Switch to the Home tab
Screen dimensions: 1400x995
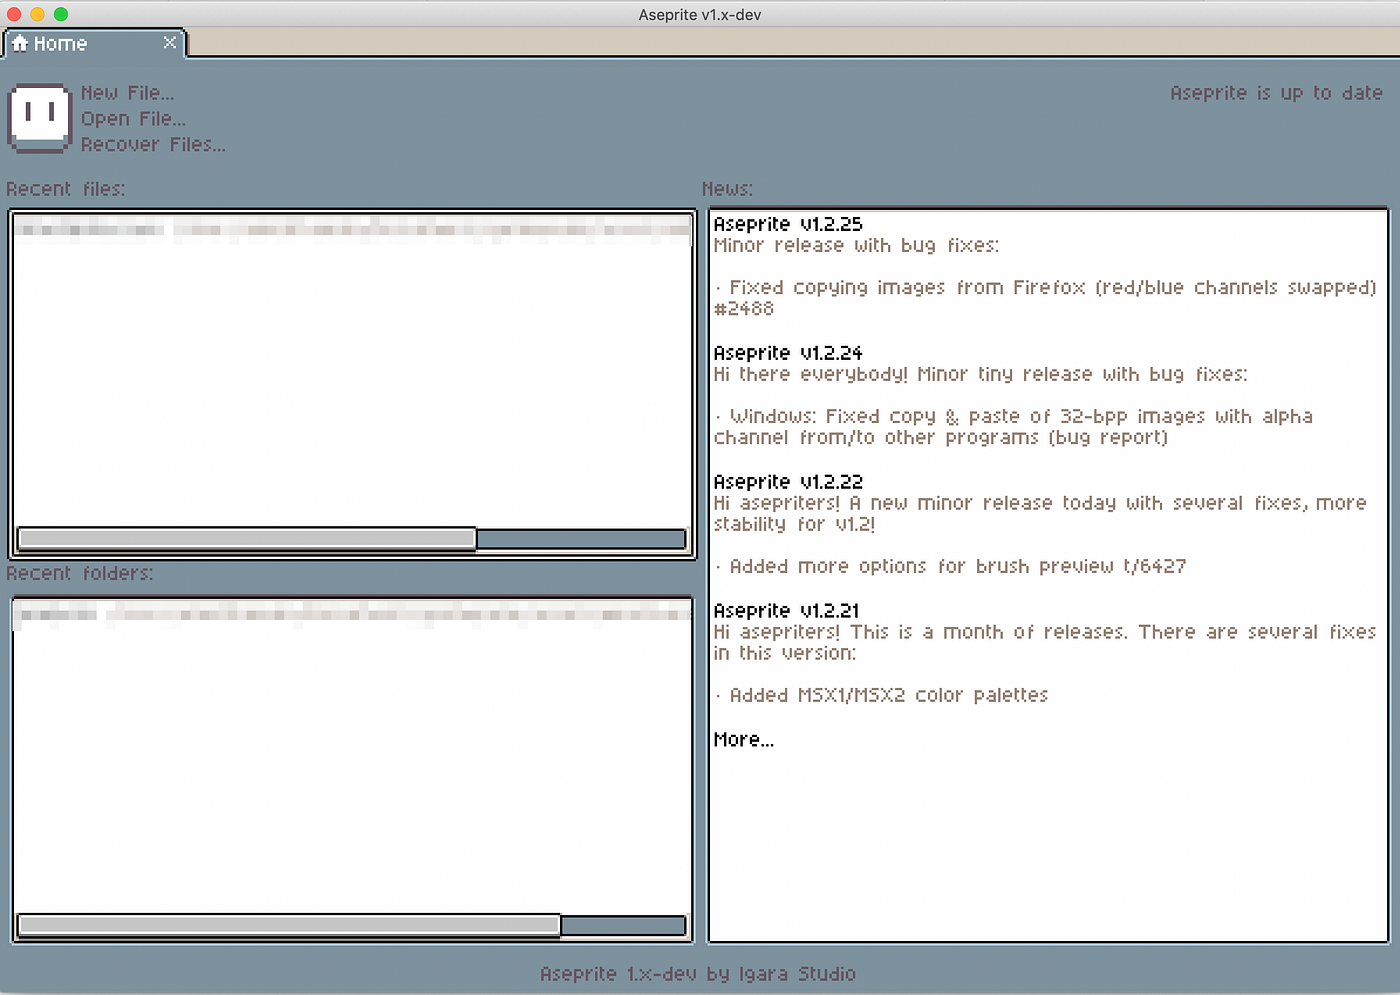point(60,43)
